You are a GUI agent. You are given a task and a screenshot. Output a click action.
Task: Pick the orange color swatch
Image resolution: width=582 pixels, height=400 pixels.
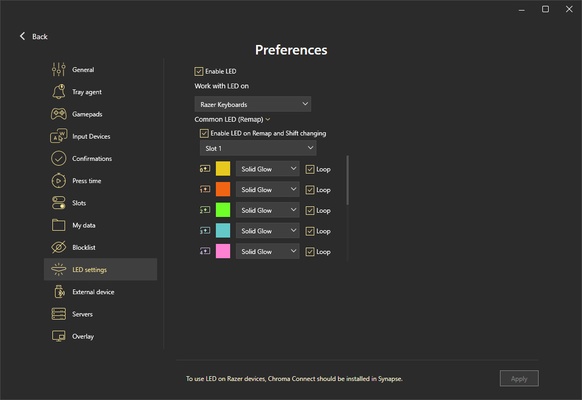tap(223, 189)
